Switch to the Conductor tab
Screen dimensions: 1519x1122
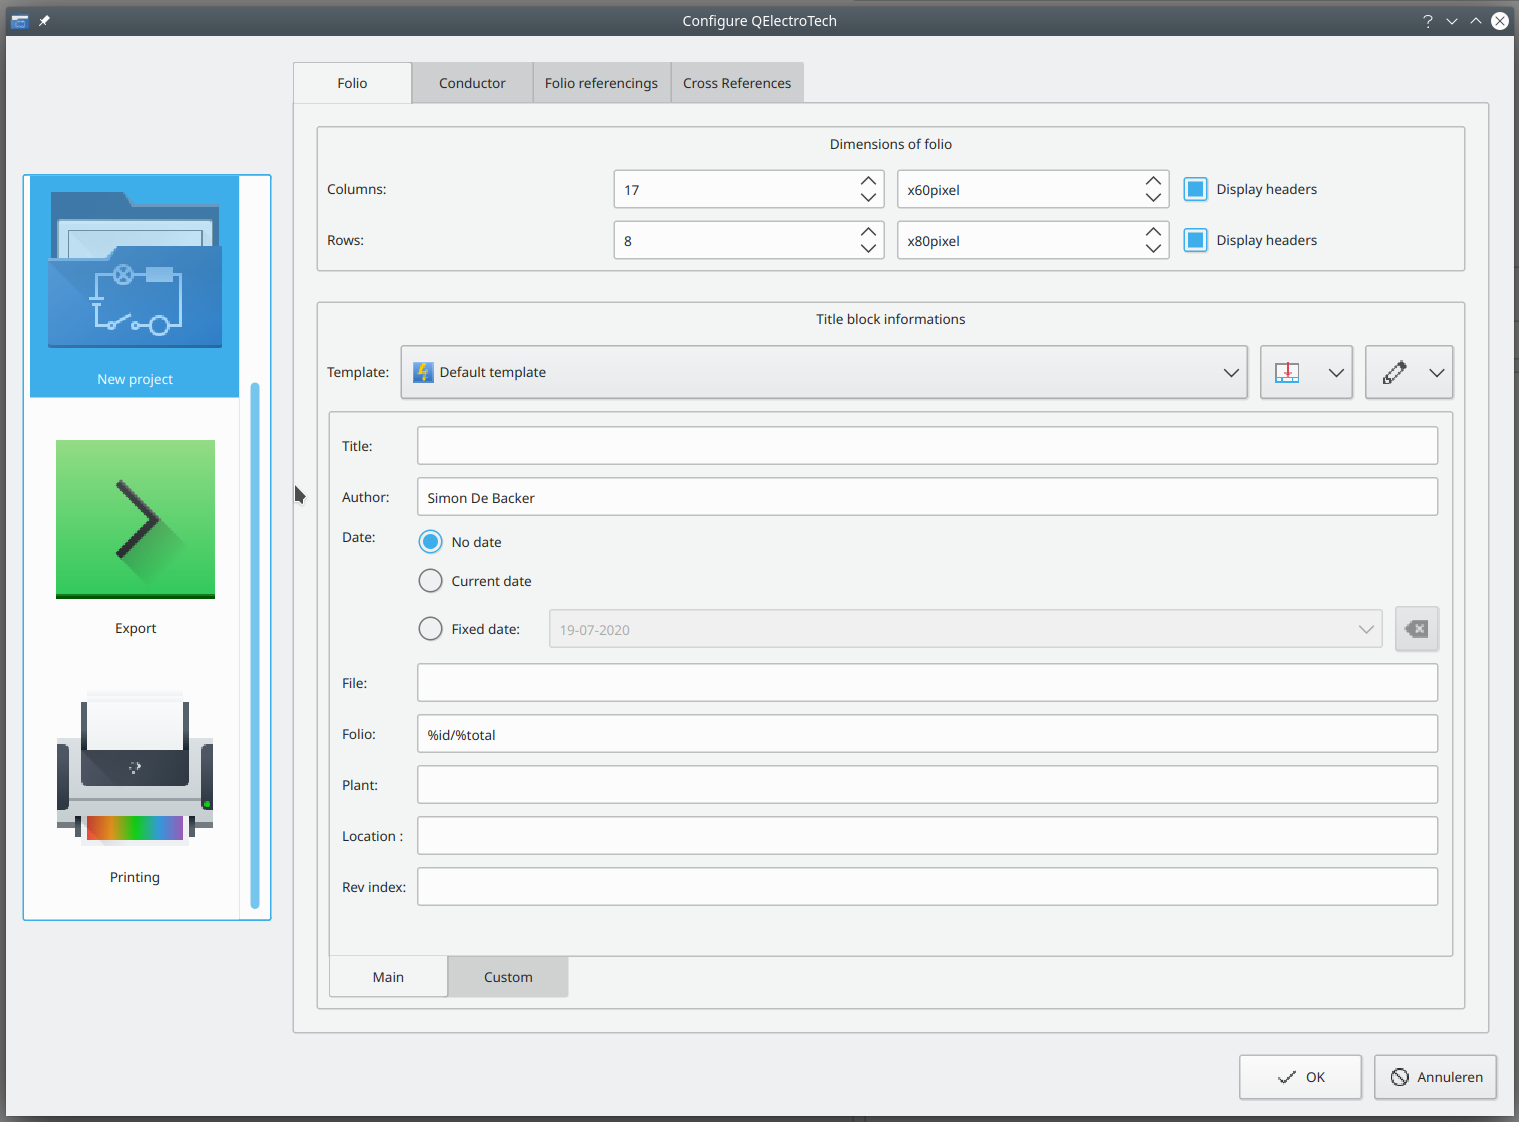pyautogui.click(x=472, y=83)
